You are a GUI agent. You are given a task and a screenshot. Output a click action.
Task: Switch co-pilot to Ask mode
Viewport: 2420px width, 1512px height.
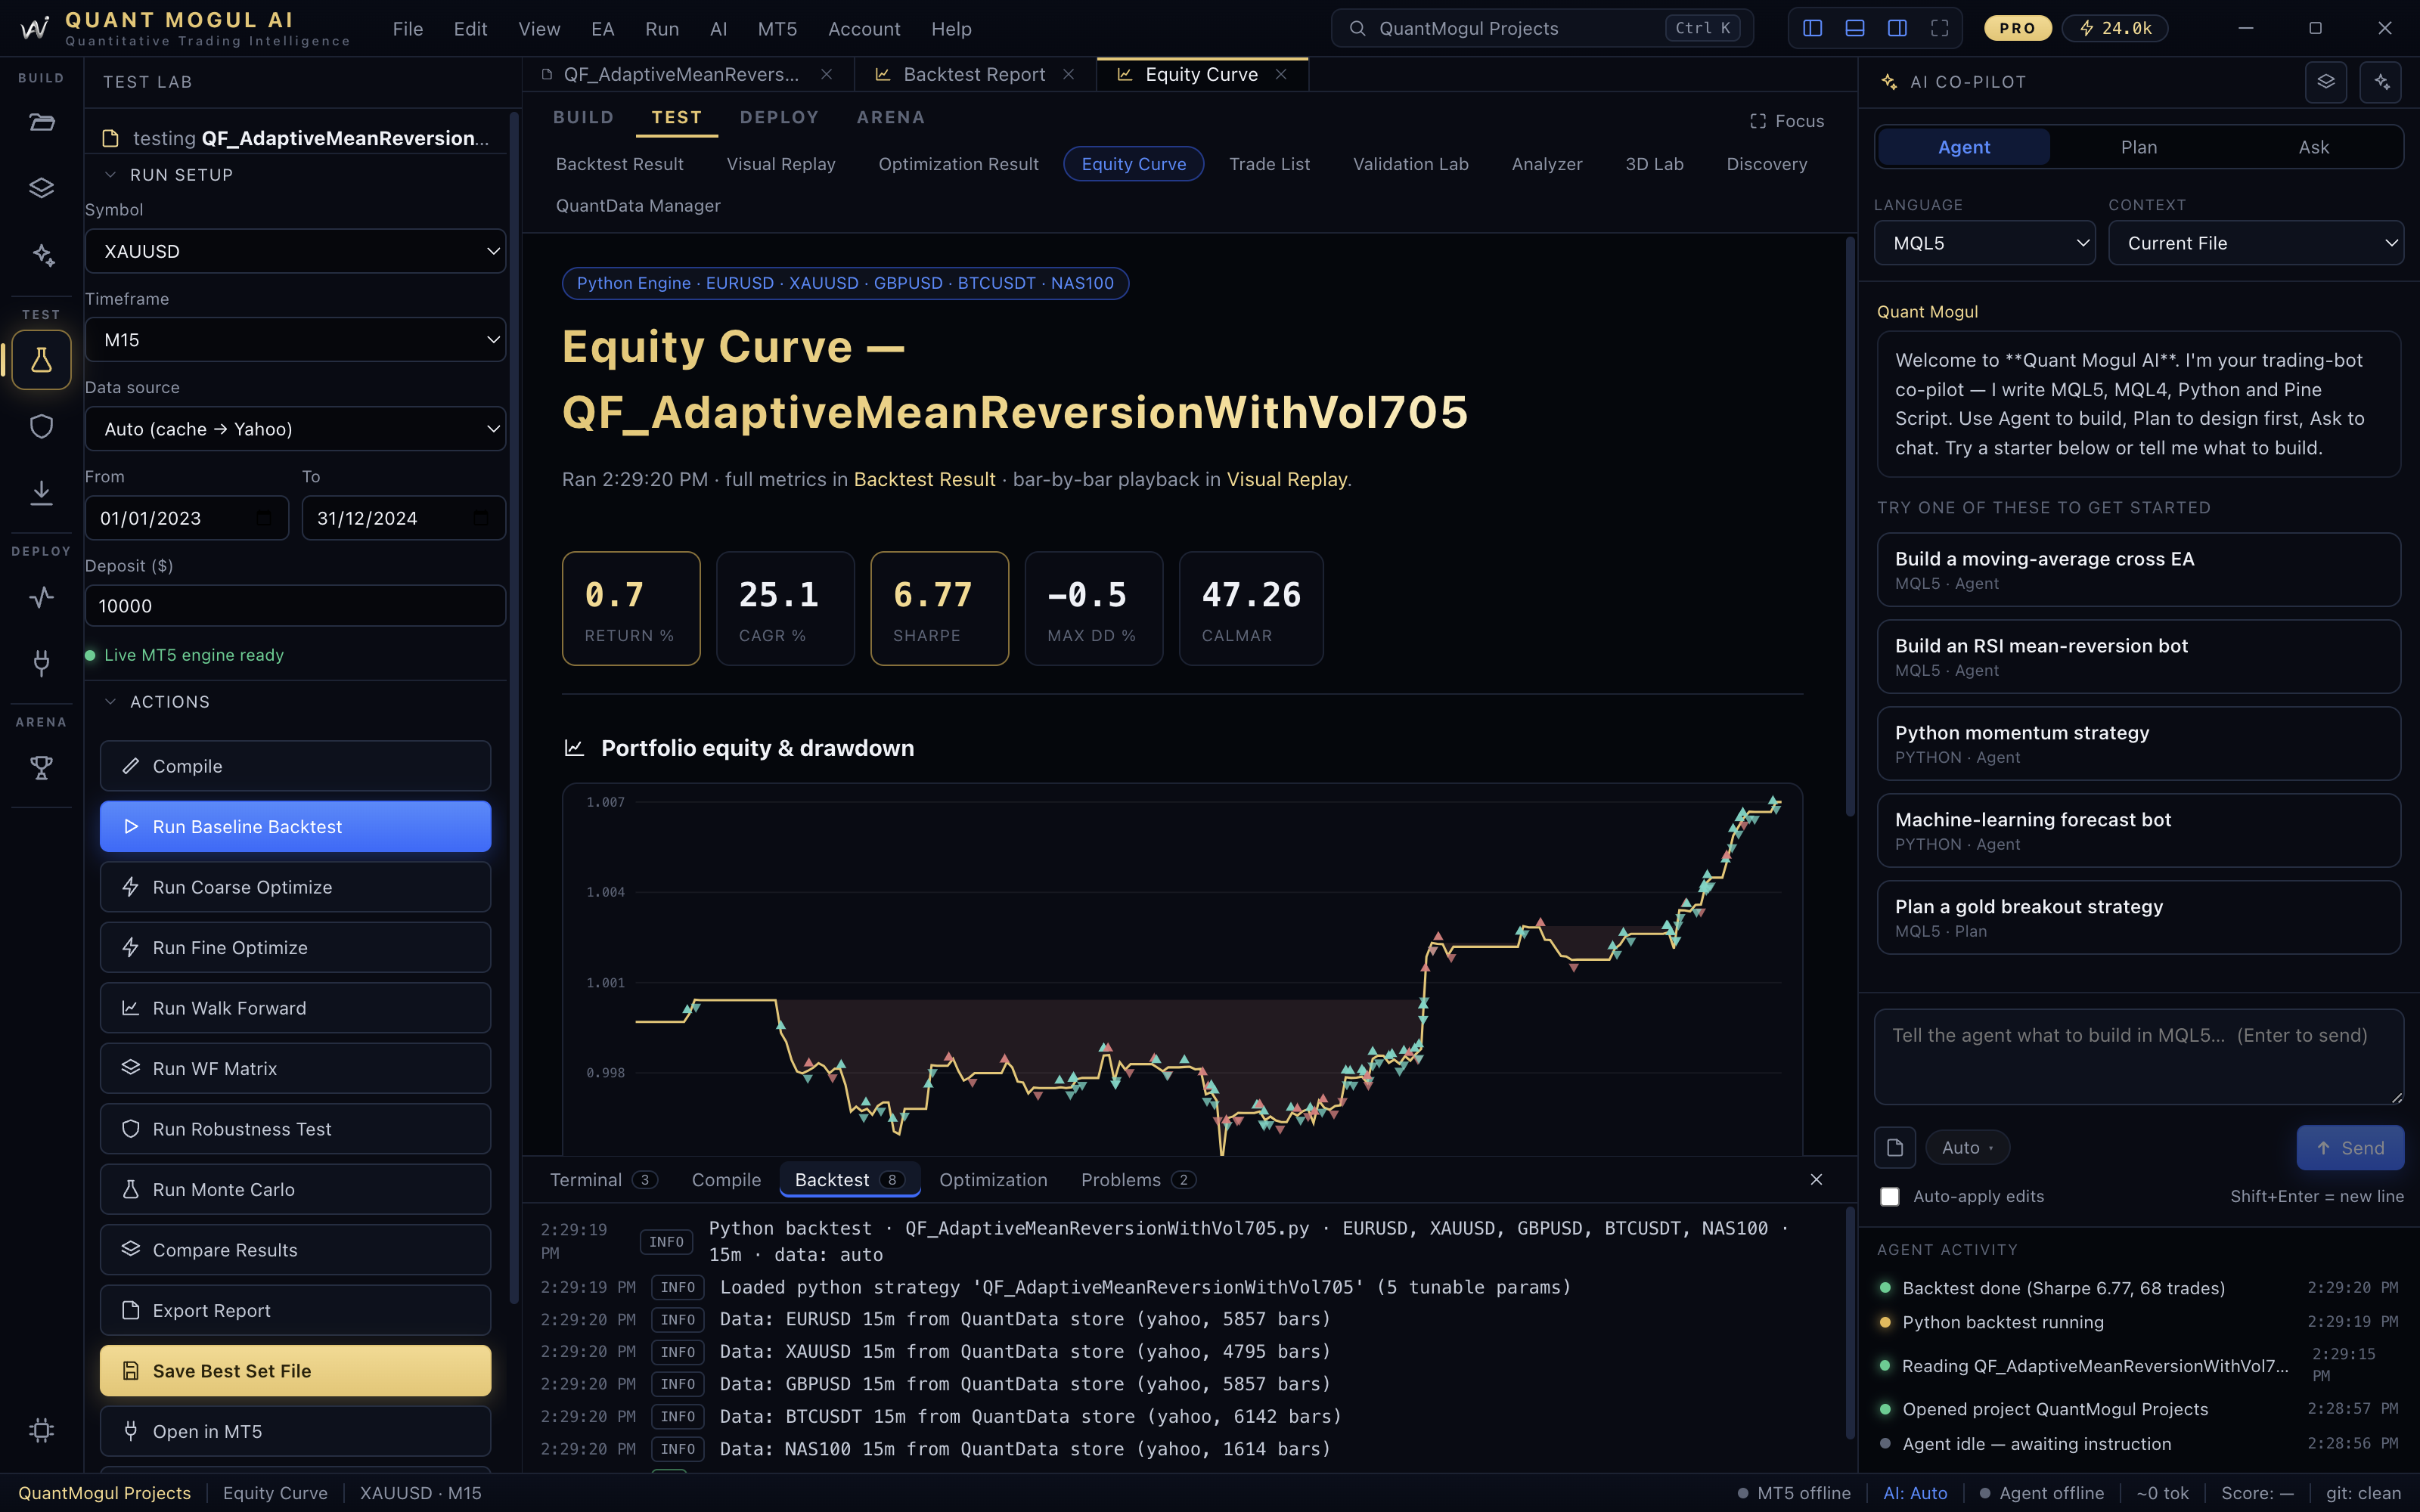pyautogui.click(x=2313, y=147)
